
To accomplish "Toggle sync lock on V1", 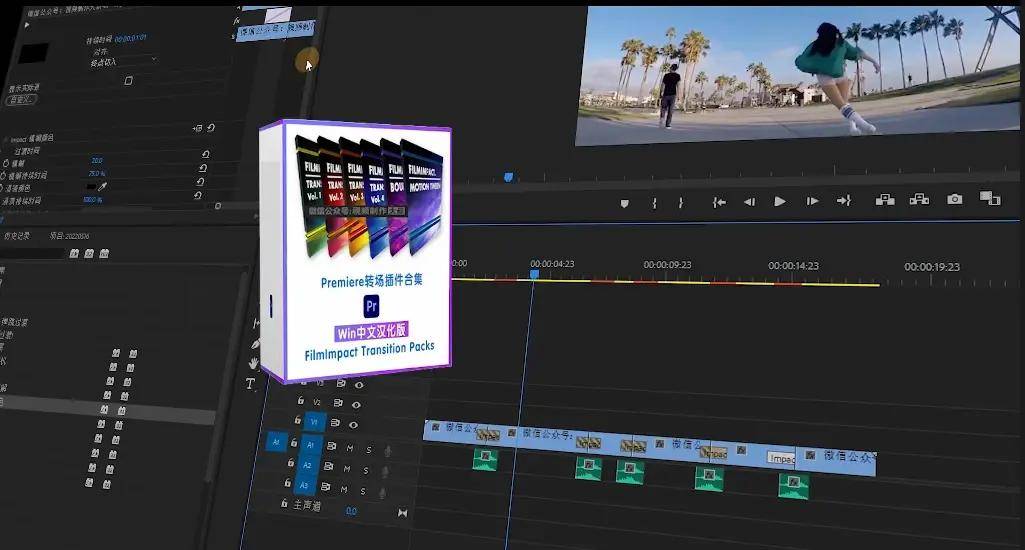I will [x=335, y=423].
